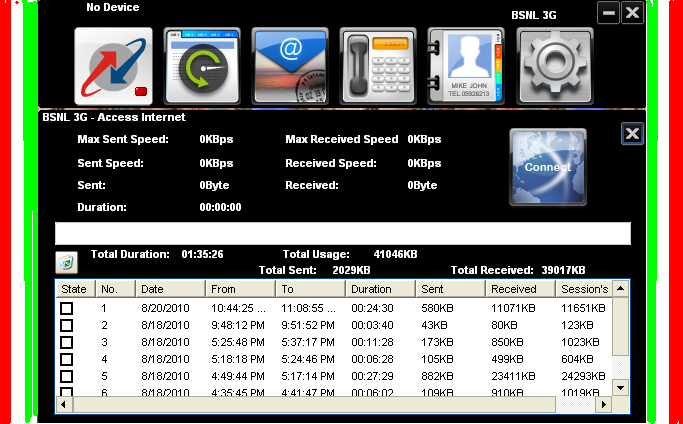Select the 23411KB received cell
The width and height of the screenshot is (683, 424).
513,376
